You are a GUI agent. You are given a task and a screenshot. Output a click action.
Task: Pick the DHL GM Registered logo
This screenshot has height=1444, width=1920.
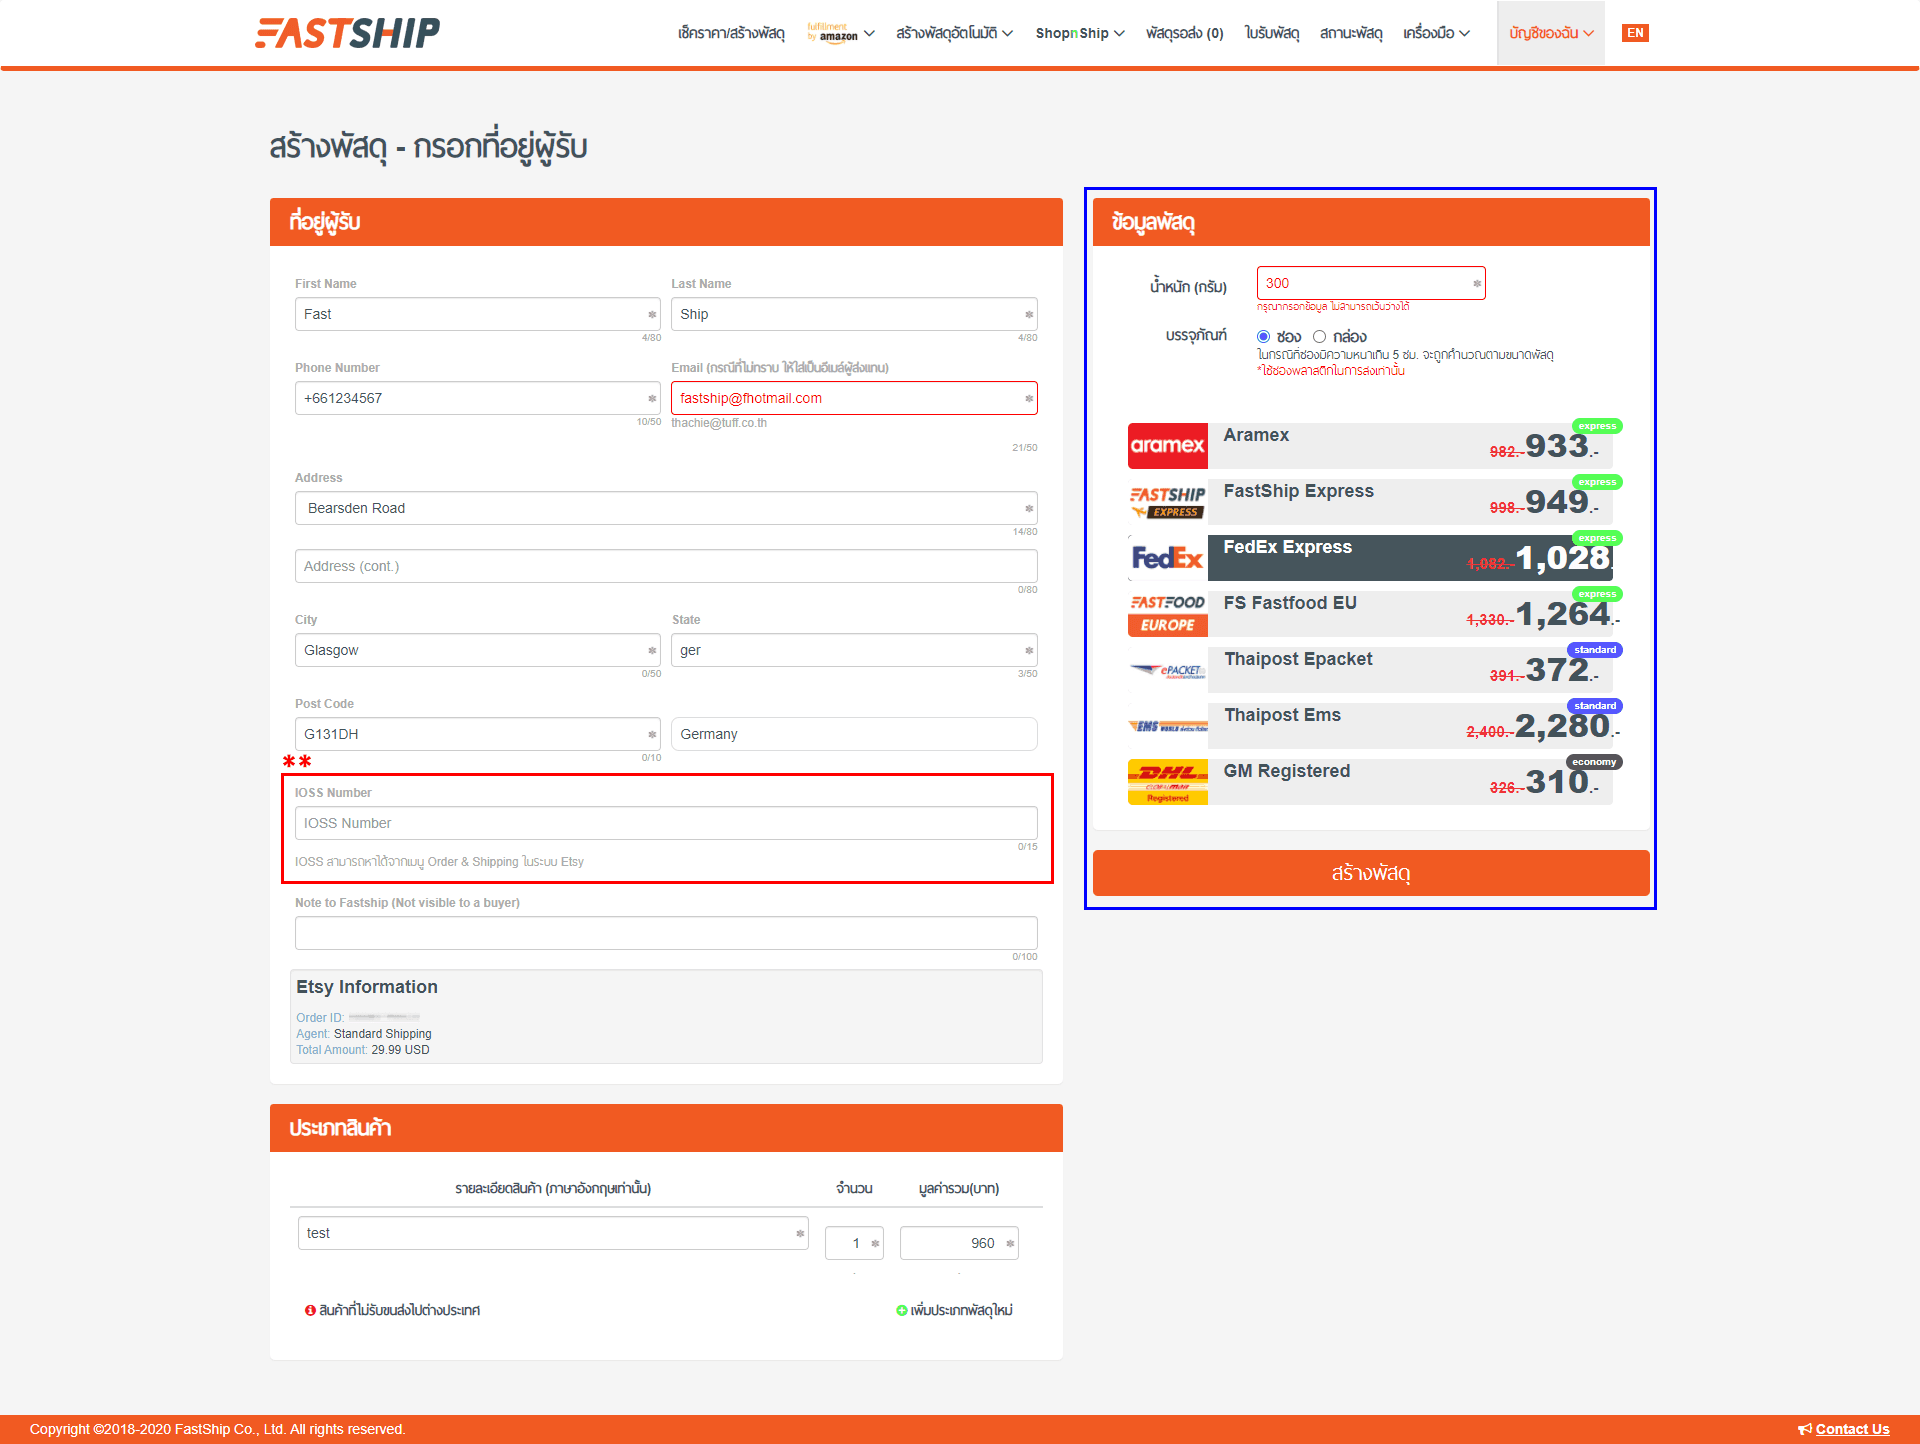click(x=1167, y=782)
